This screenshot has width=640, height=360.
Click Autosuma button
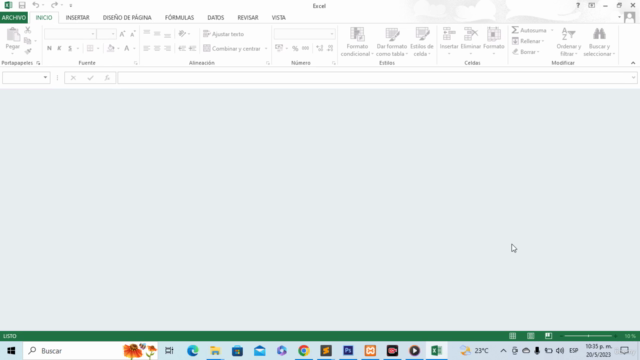[x=529, y=30]
